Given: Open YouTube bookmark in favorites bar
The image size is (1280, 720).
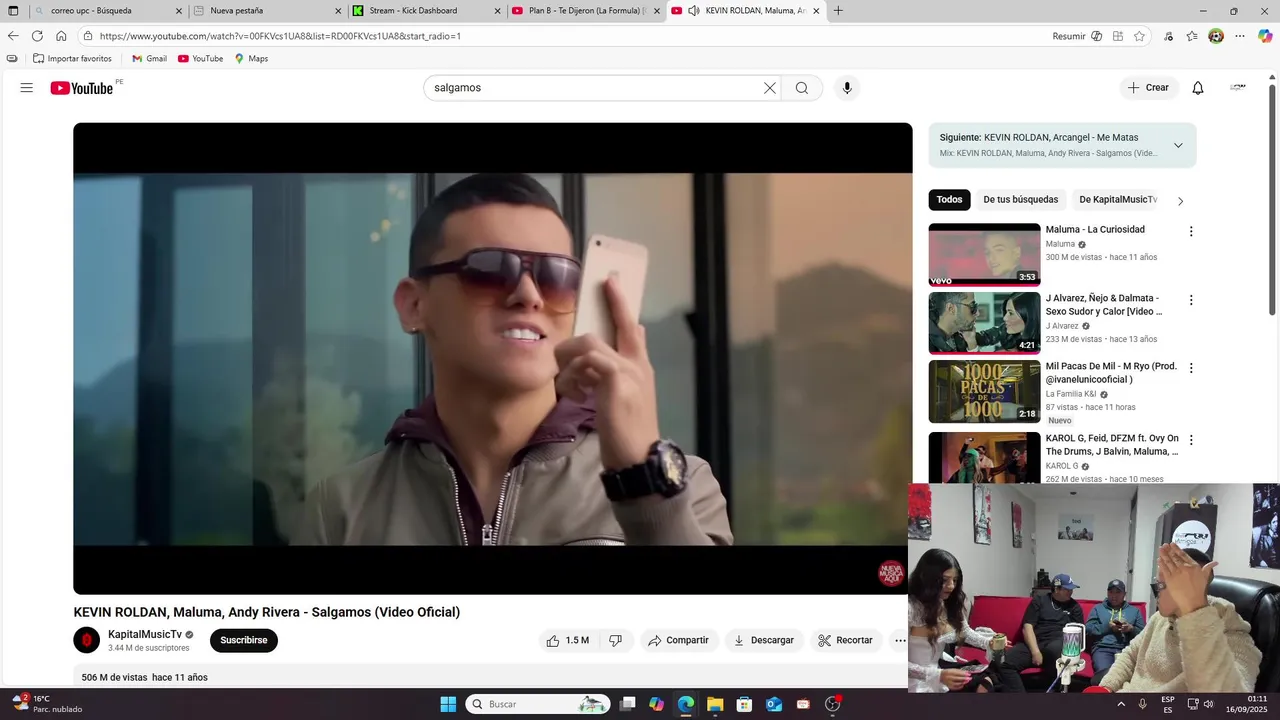Looking at the screenshot, I should point(200,59).
